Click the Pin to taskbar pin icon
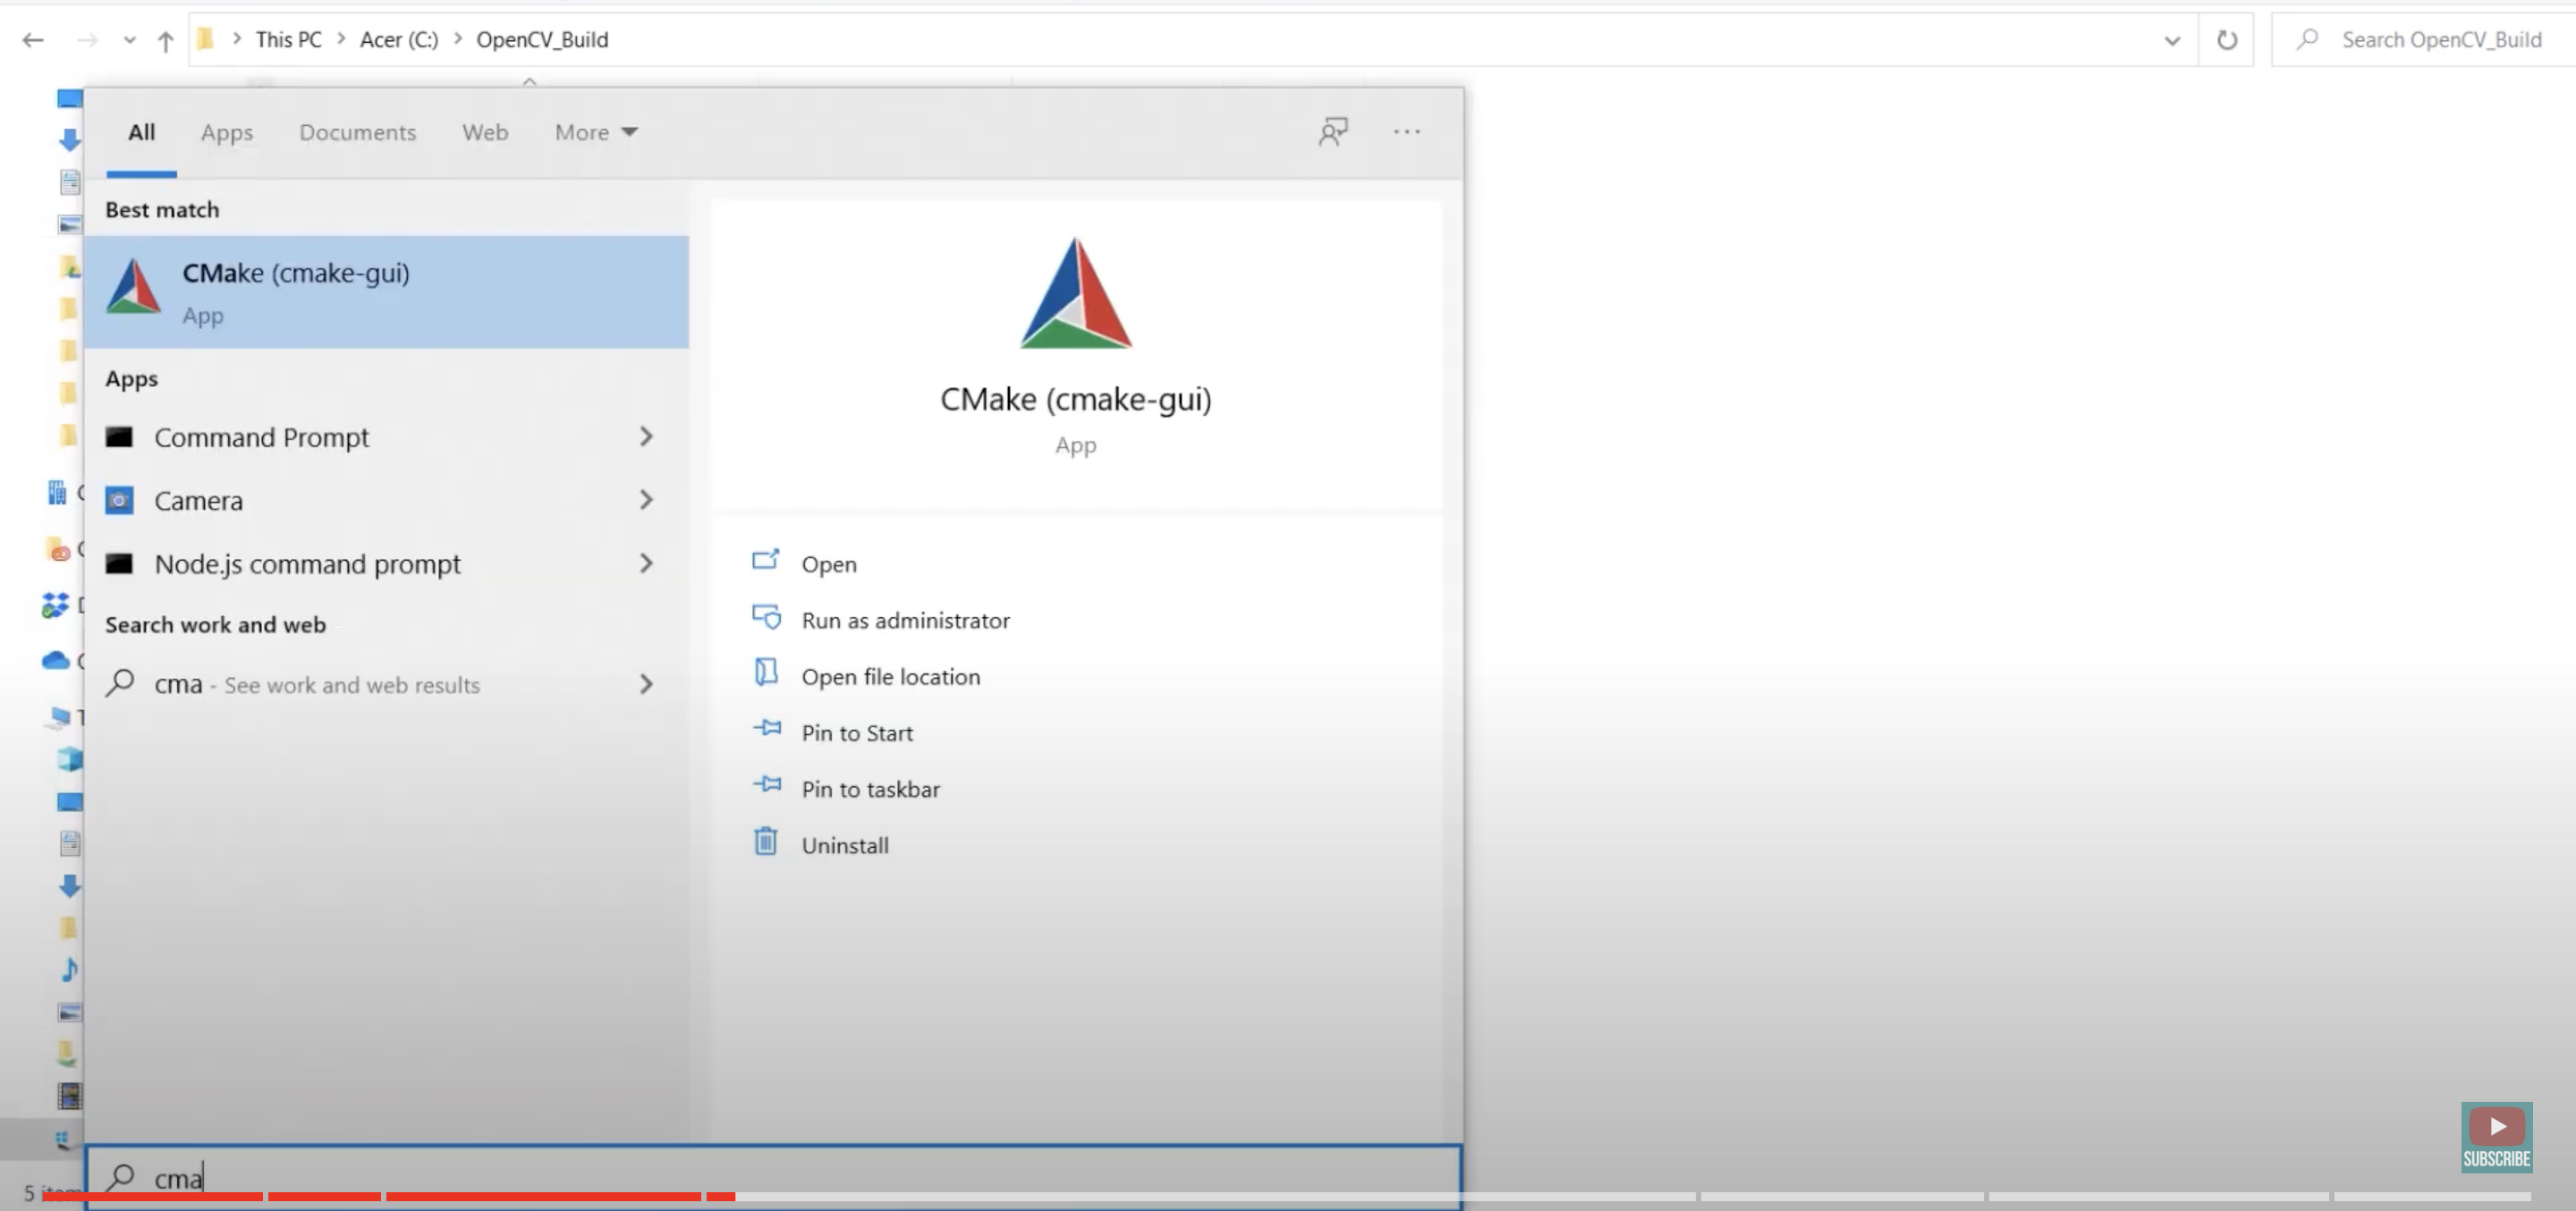The width and height of the screenshot is (2576, 1211). pyautogui.click(x=767, y=785)
